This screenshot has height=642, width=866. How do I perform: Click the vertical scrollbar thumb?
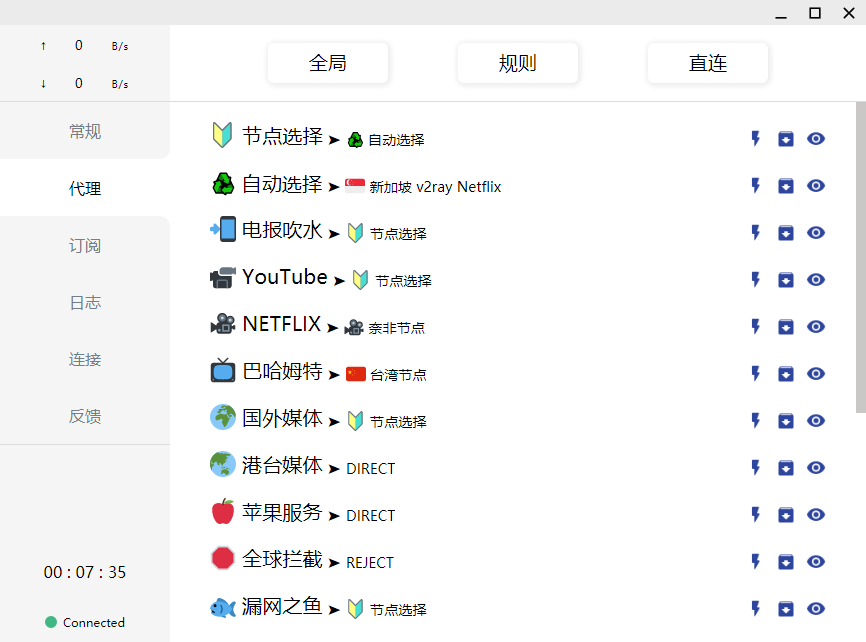(x=860, y=257)
